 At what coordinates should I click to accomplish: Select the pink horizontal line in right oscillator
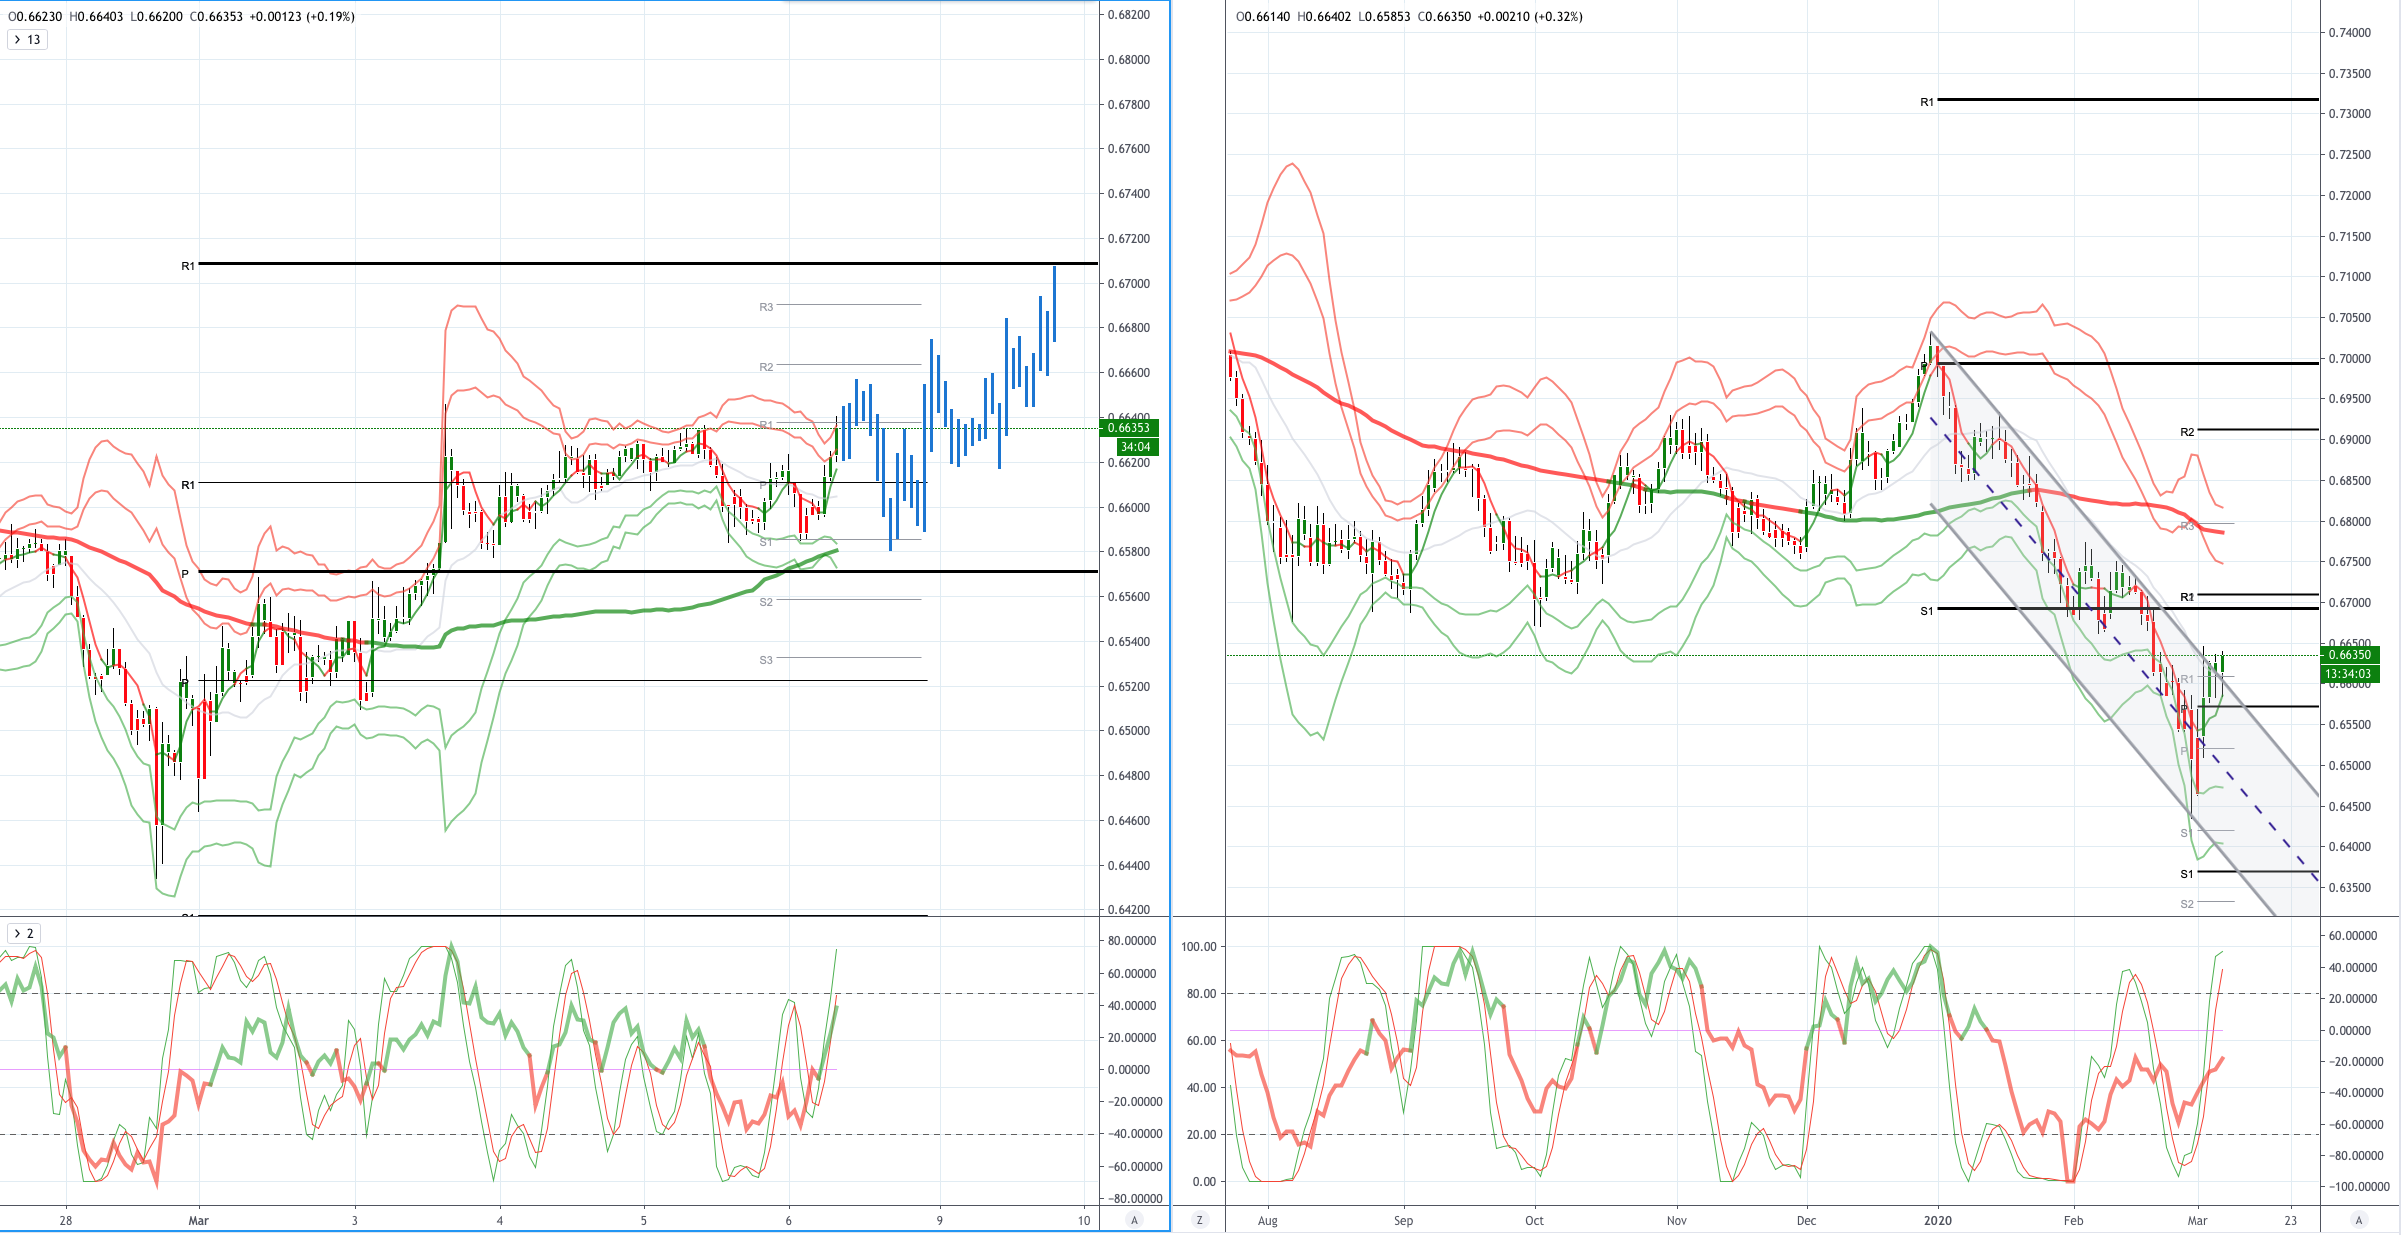(x=1725, y=1030)
